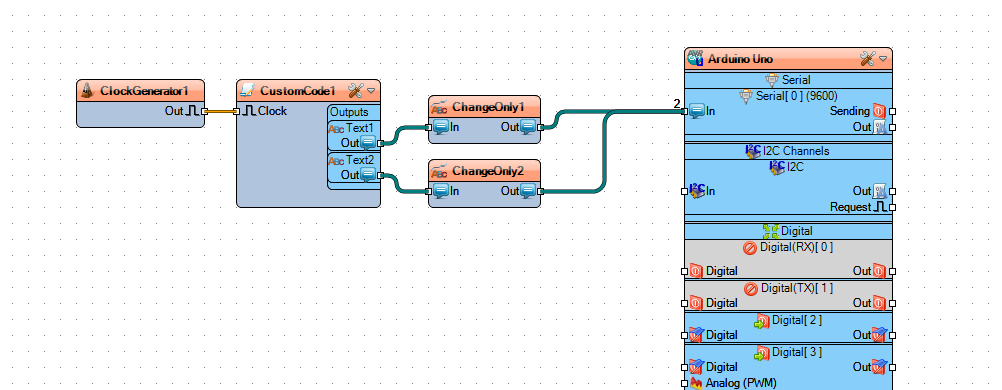The width and height of the screenshot is (1002, 390).
Task: Select the I2C Out pin icon
Action: (879, 191)
